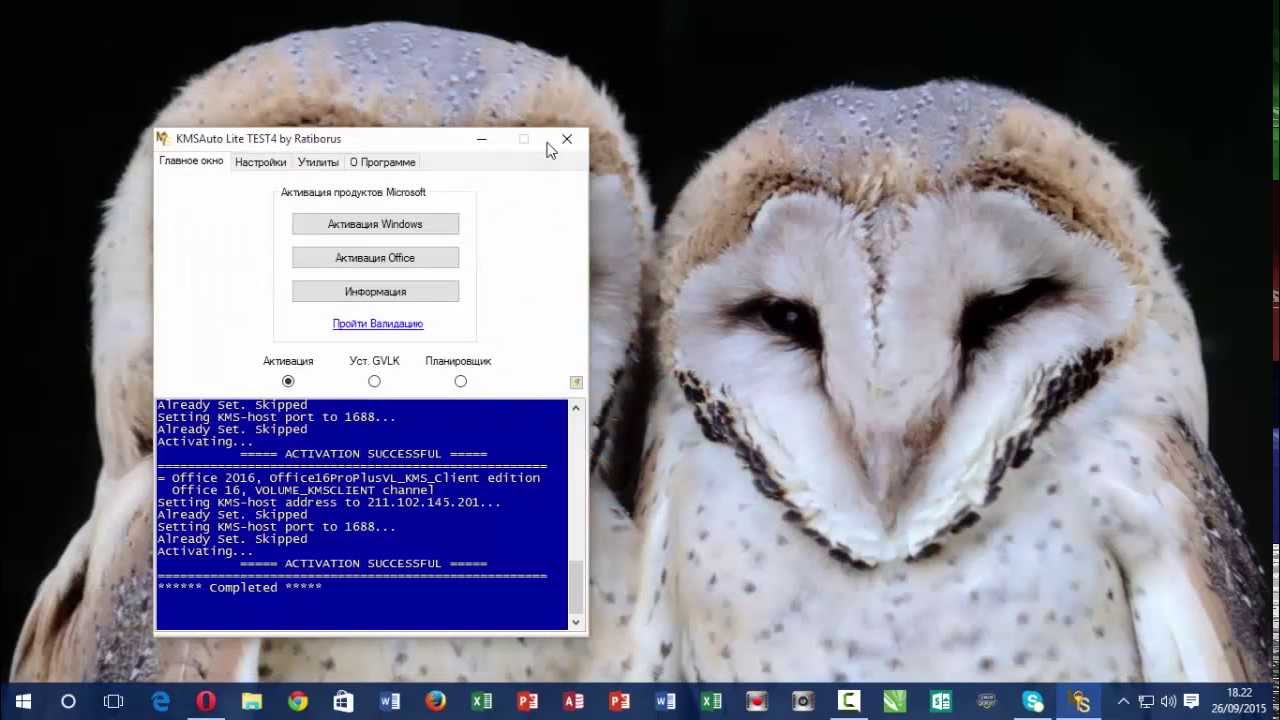
Task: Click 'Setting KMS-host address to 211.102.145.201...' line
Action: click(329, 503)
